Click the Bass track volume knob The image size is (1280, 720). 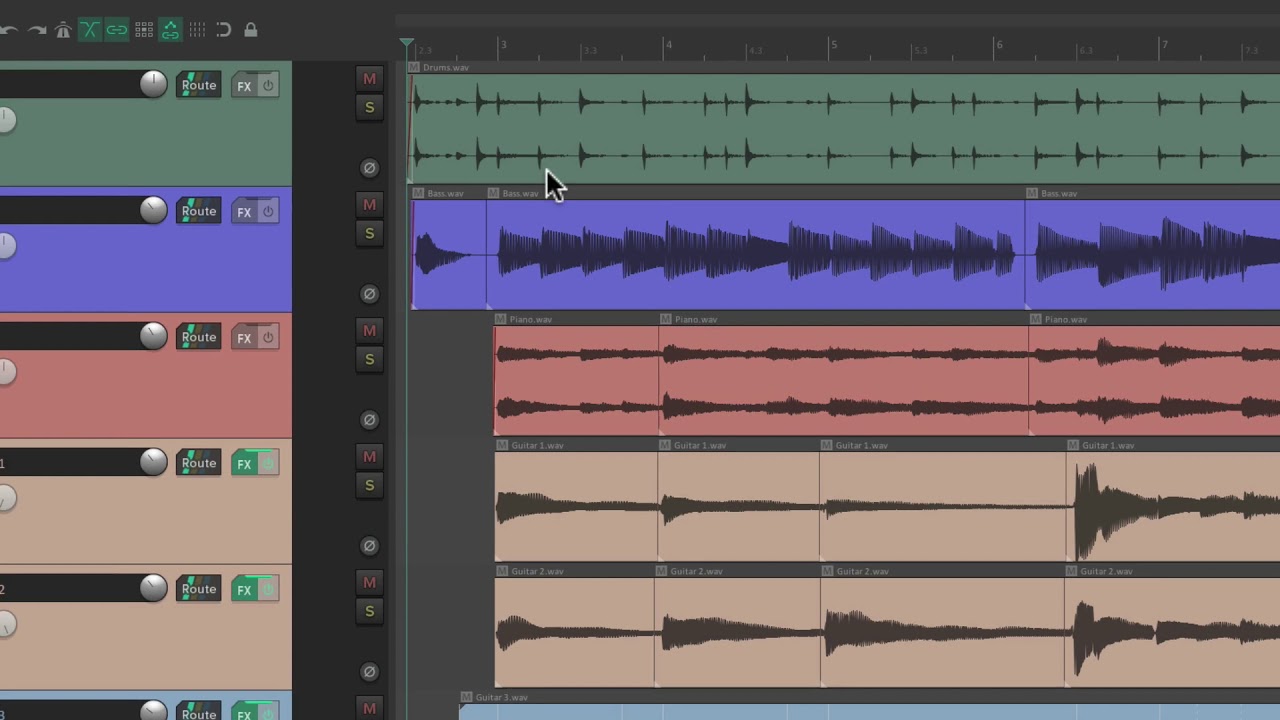[153, 210]
